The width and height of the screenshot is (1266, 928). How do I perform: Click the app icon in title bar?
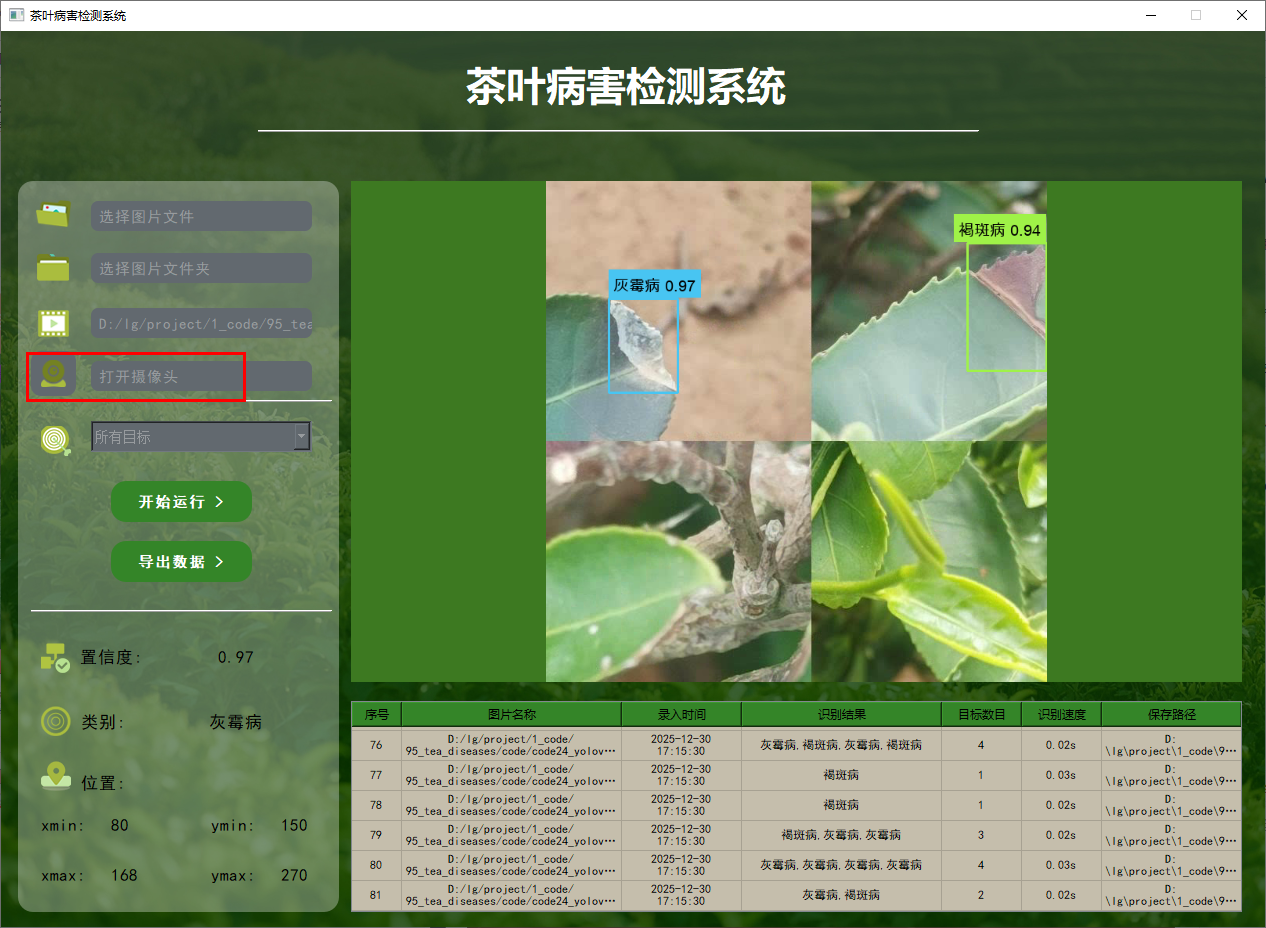pyautogui.click(x=16, y=16)
